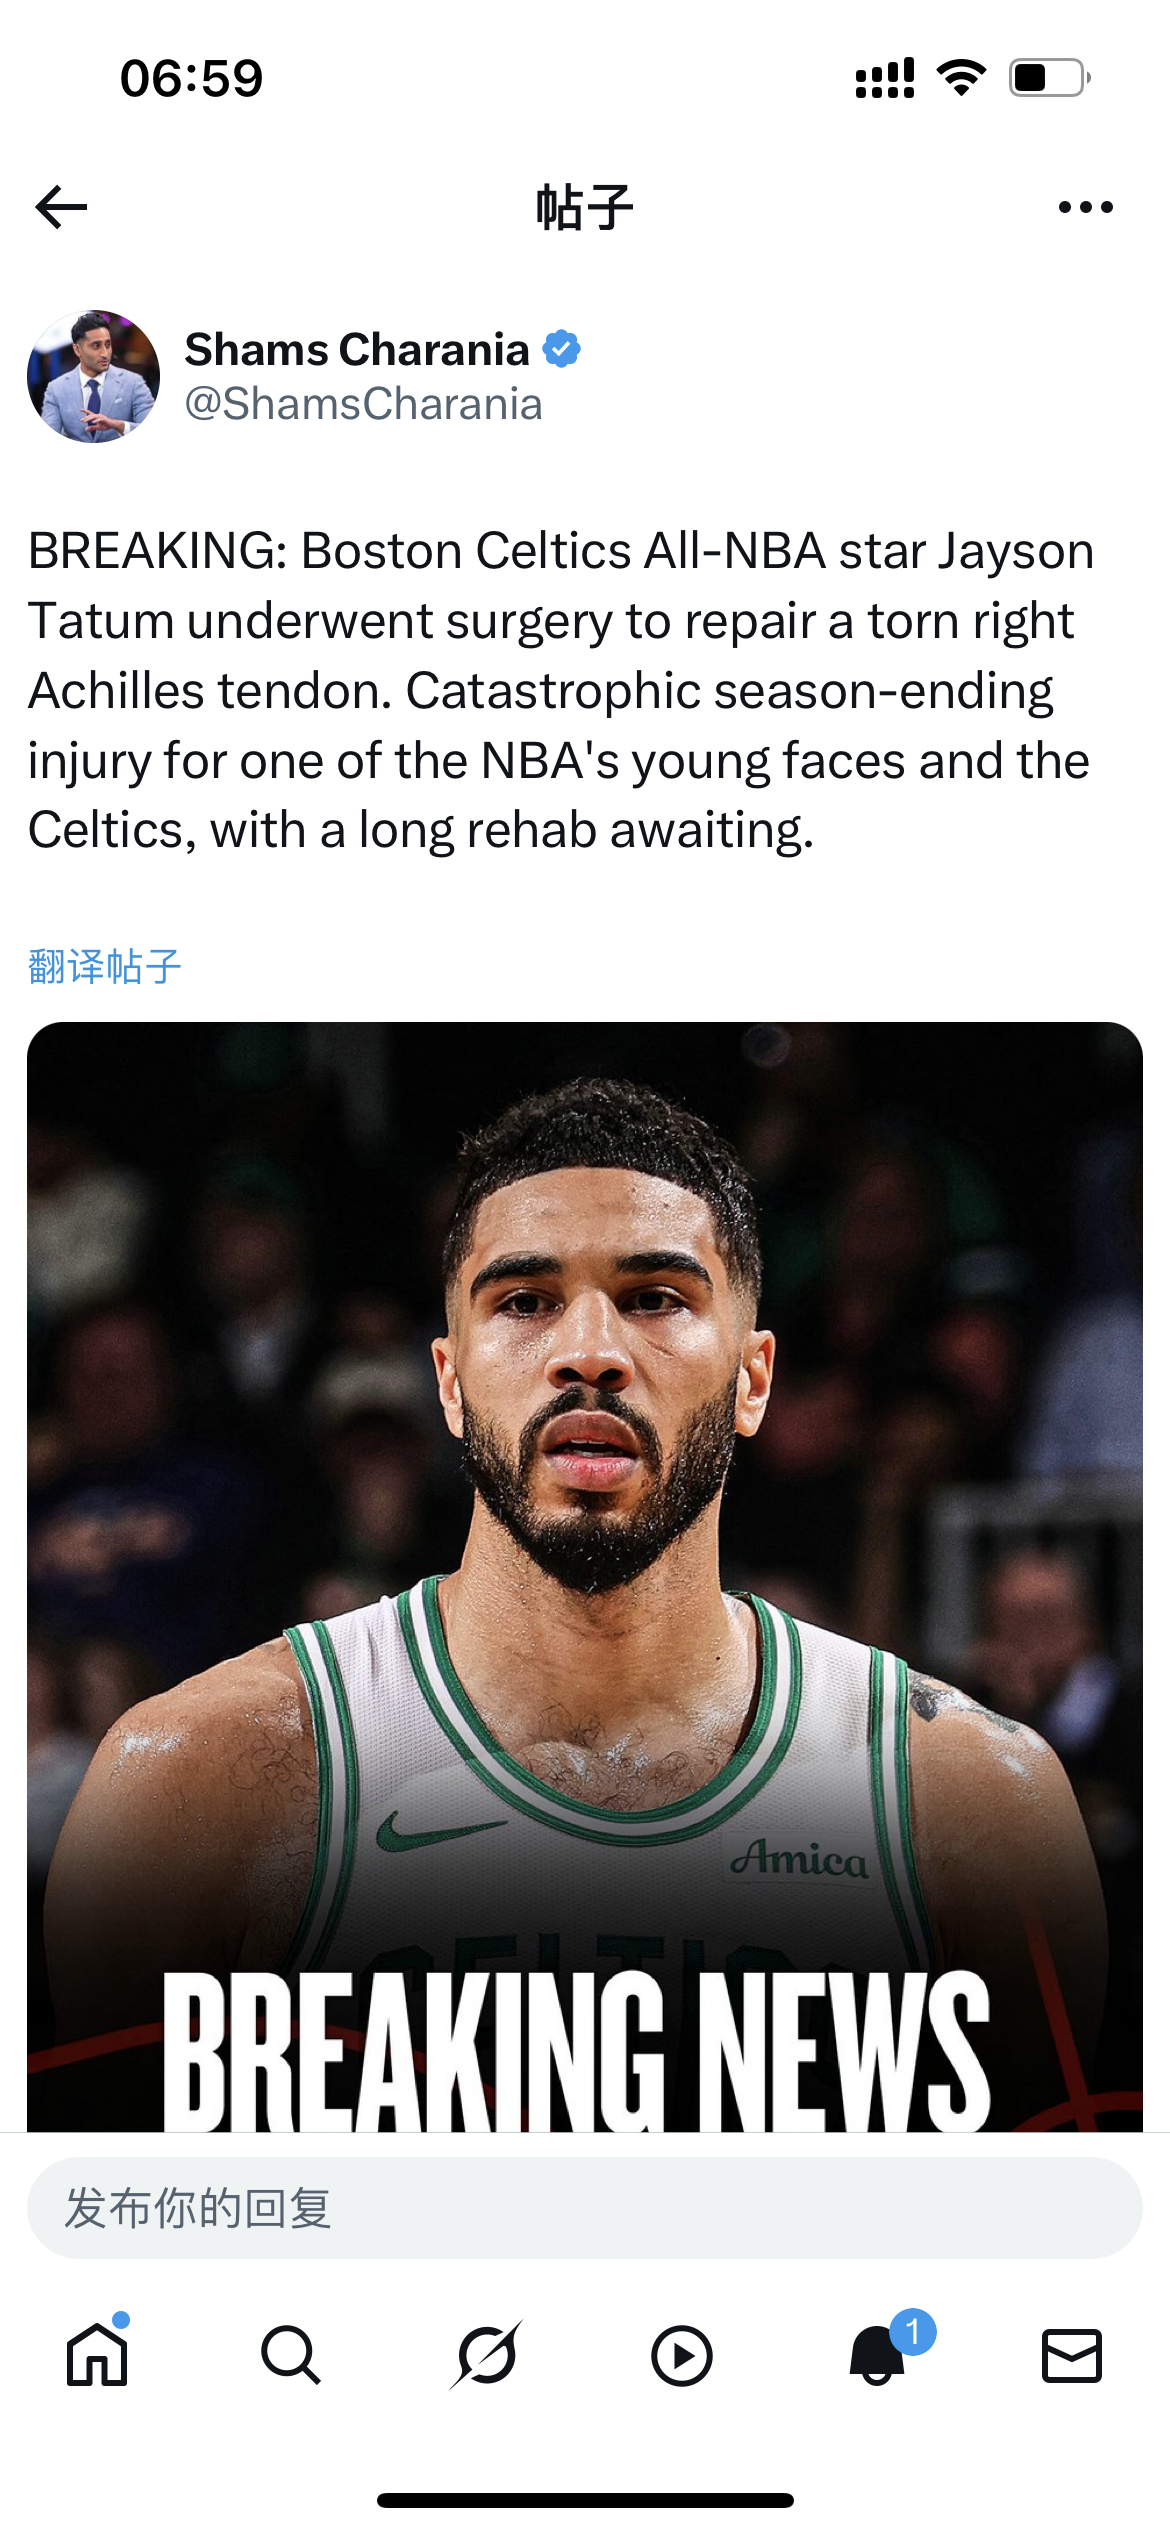The image size is (1170, 2532).
Task: Open the notifications bell
Action: click(877, 2355)
